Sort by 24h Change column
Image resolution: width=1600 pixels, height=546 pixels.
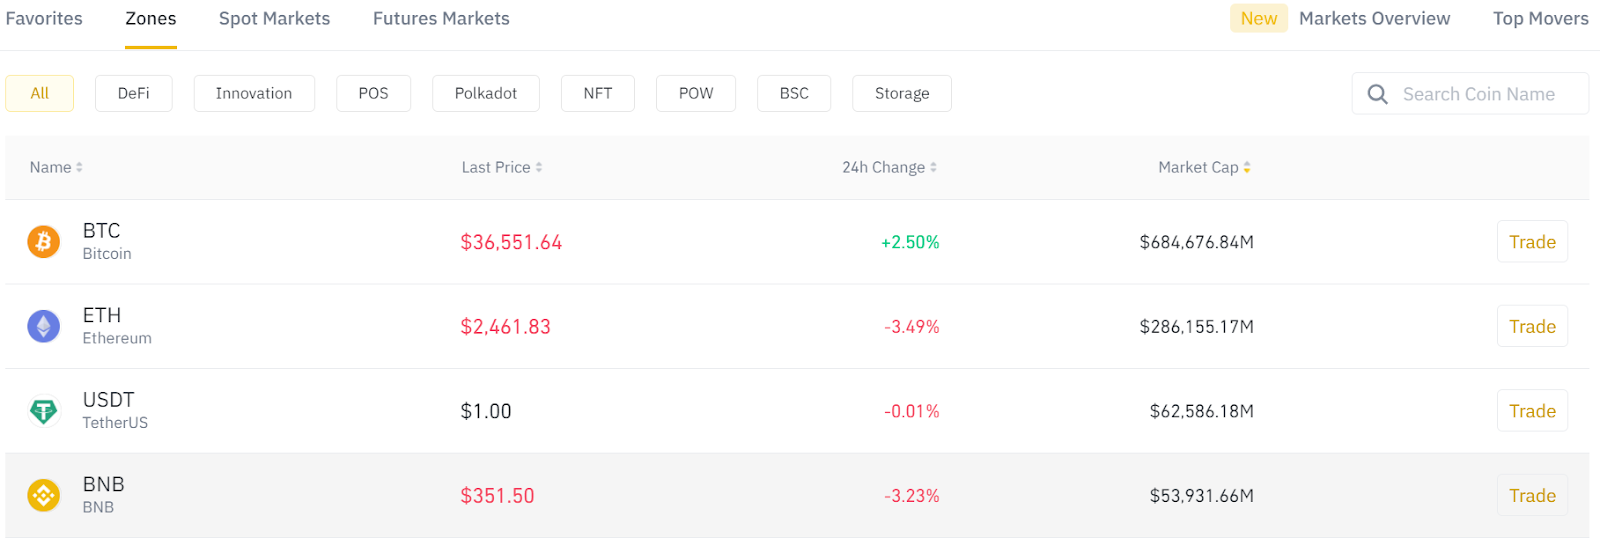coord(889,168)
